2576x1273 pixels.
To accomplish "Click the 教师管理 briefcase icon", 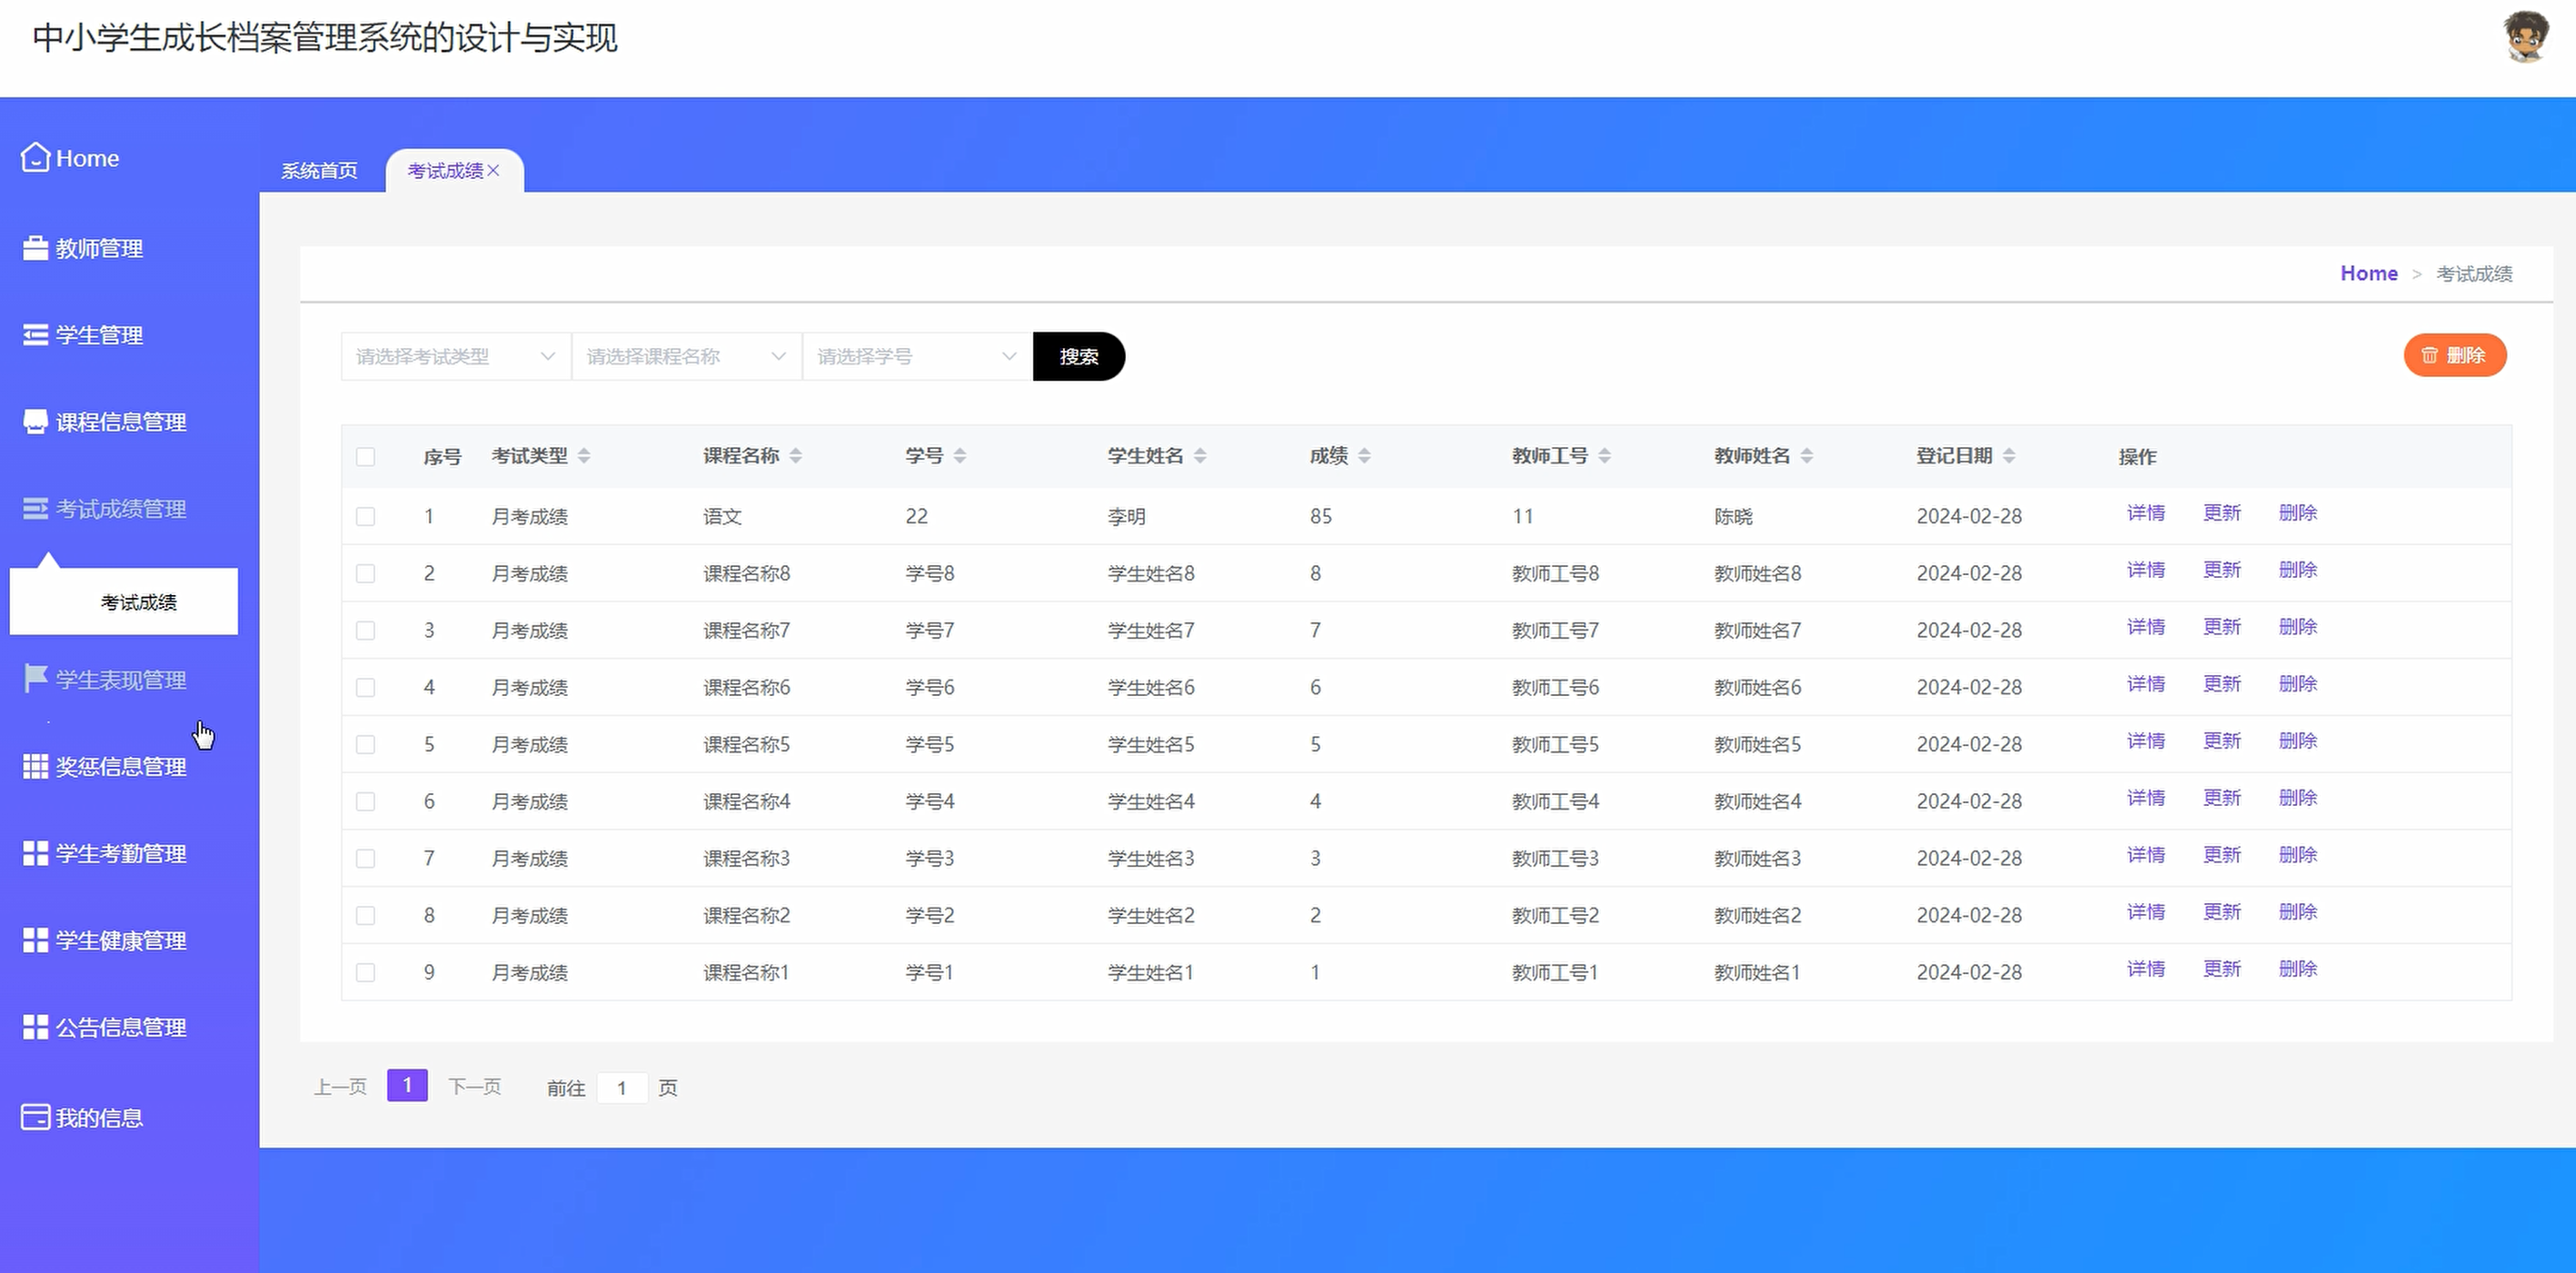I will 35,248.
